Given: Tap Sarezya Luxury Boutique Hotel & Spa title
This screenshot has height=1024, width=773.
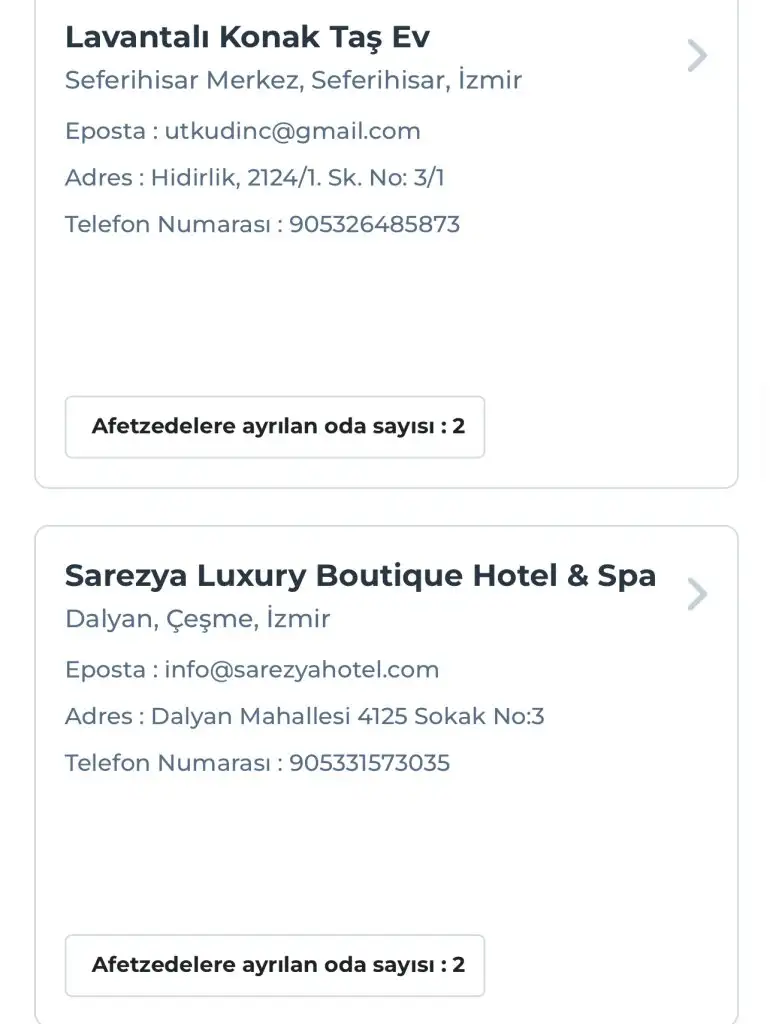Looking at the screenshot, I should coord(360,576).
